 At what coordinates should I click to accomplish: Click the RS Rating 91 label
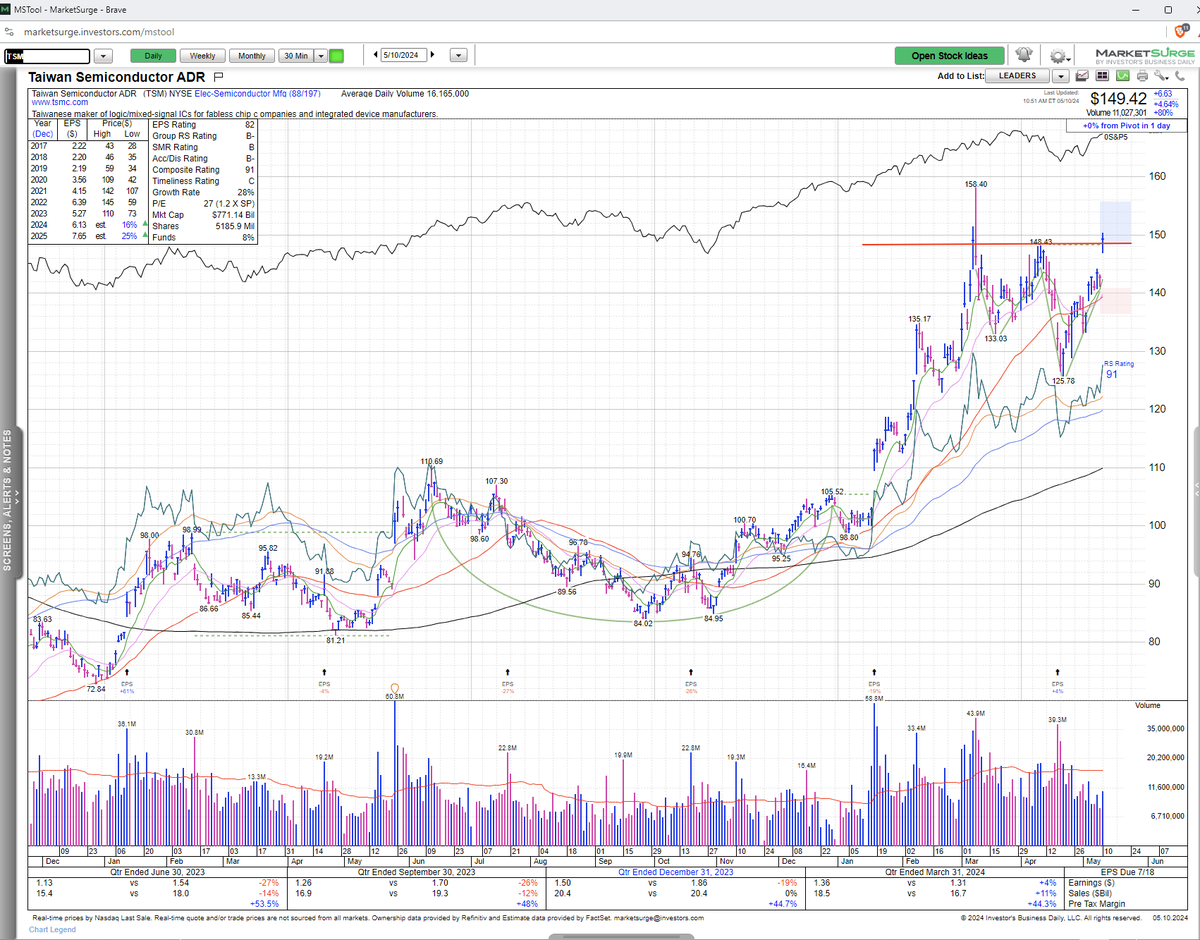pyautogui.click(x=1119, y=370)
